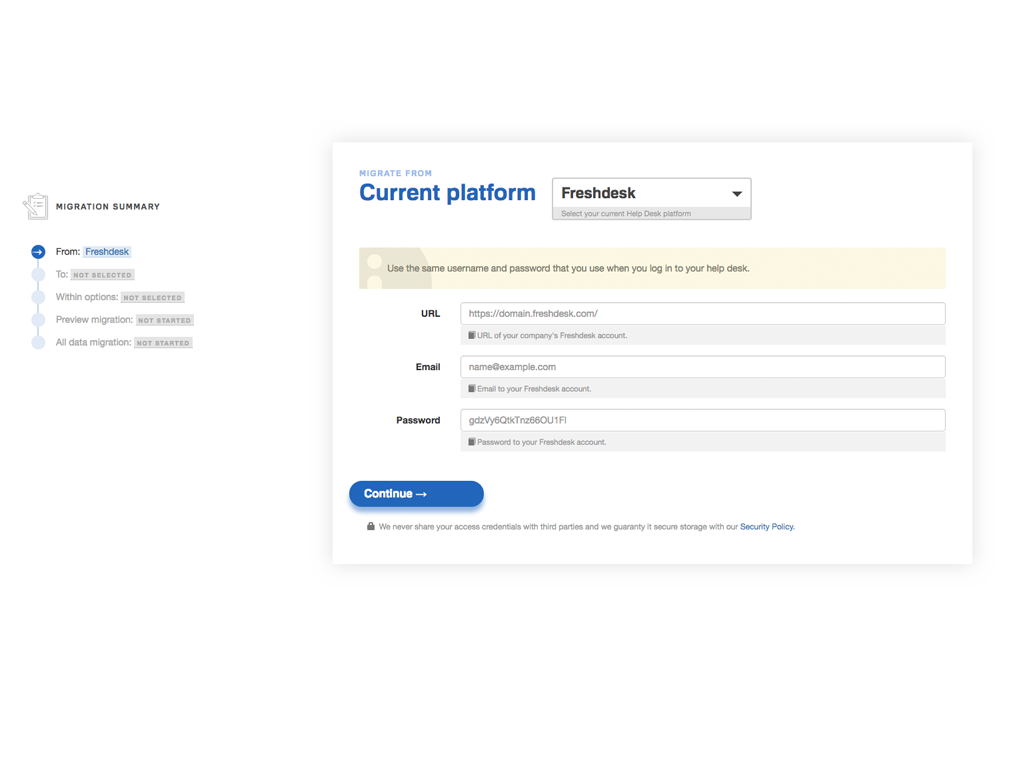
Task: Click the step circle beside Preview migration
Action: coord(38,320)
